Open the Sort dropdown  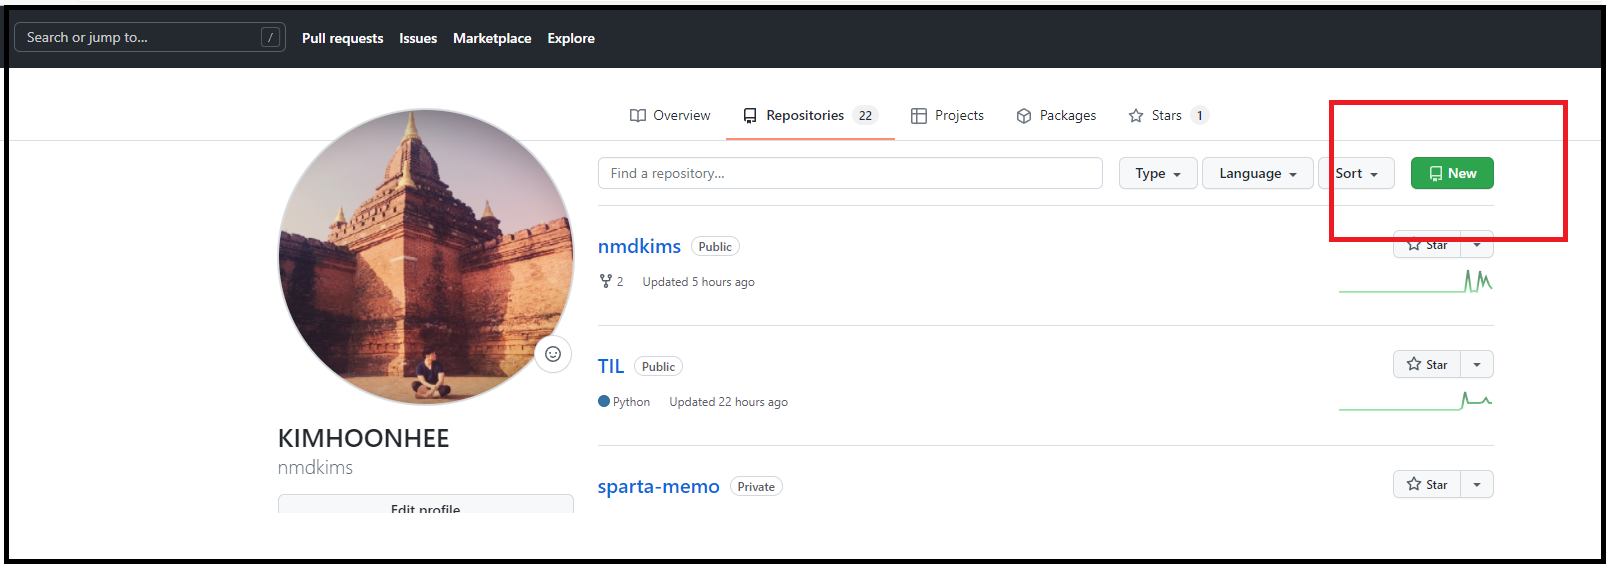coord(1357,173)
